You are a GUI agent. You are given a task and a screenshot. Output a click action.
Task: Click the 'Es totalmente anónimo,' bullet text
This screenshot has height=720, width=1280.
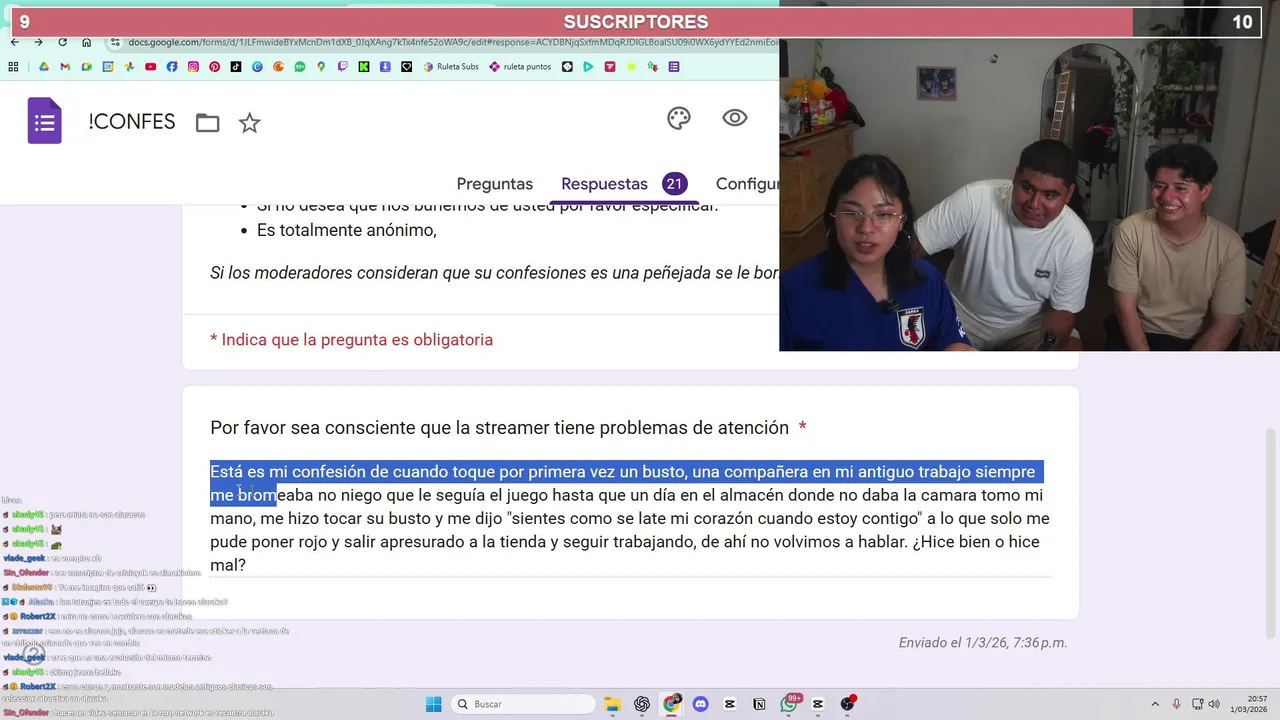[x=346, y=230]
